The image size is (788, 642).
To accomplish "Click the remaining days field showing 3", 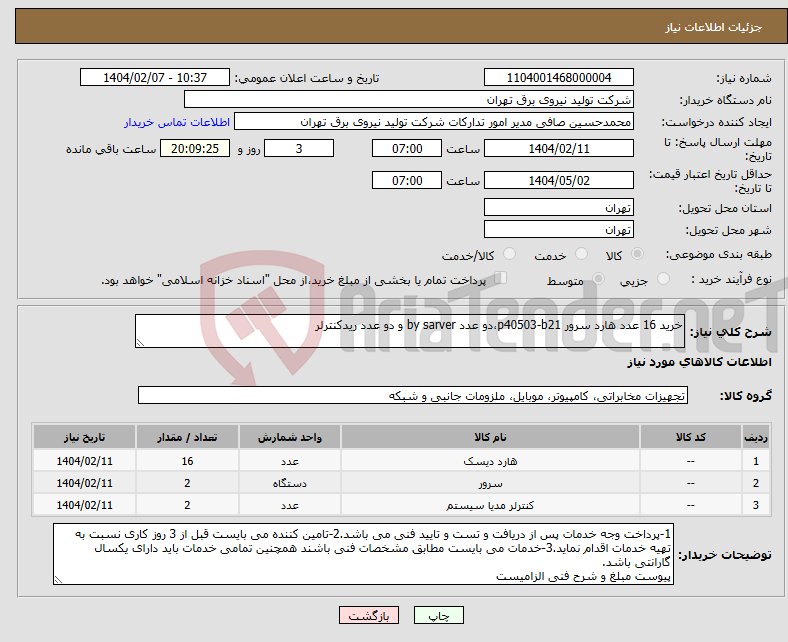I will tap(299, 148).
